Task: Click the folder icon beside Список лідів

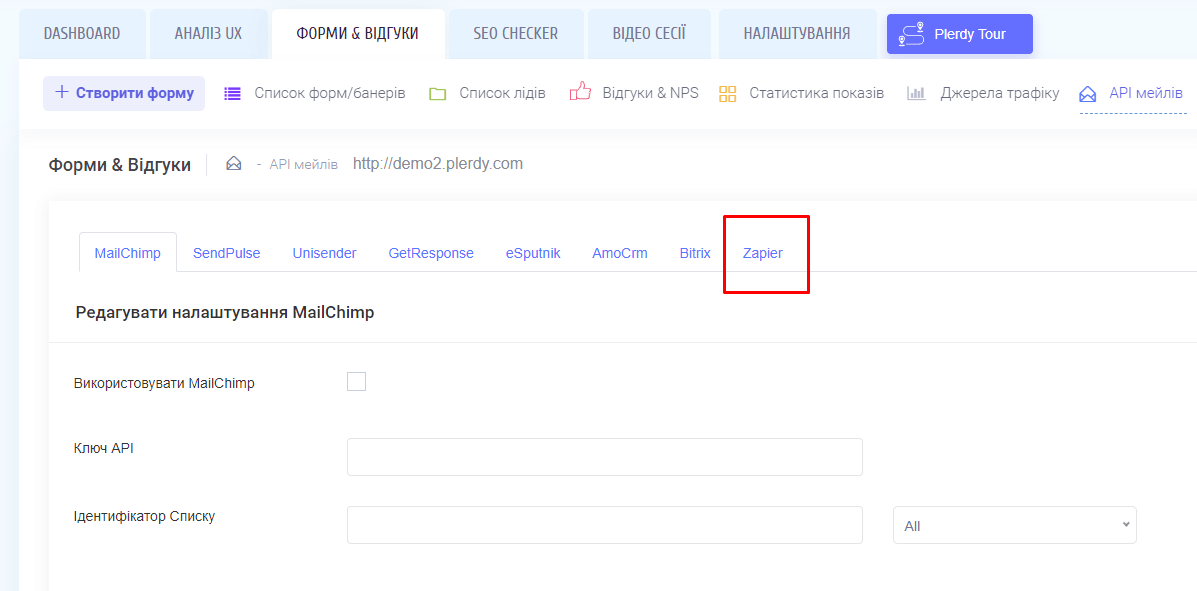Action: point(437,94)
